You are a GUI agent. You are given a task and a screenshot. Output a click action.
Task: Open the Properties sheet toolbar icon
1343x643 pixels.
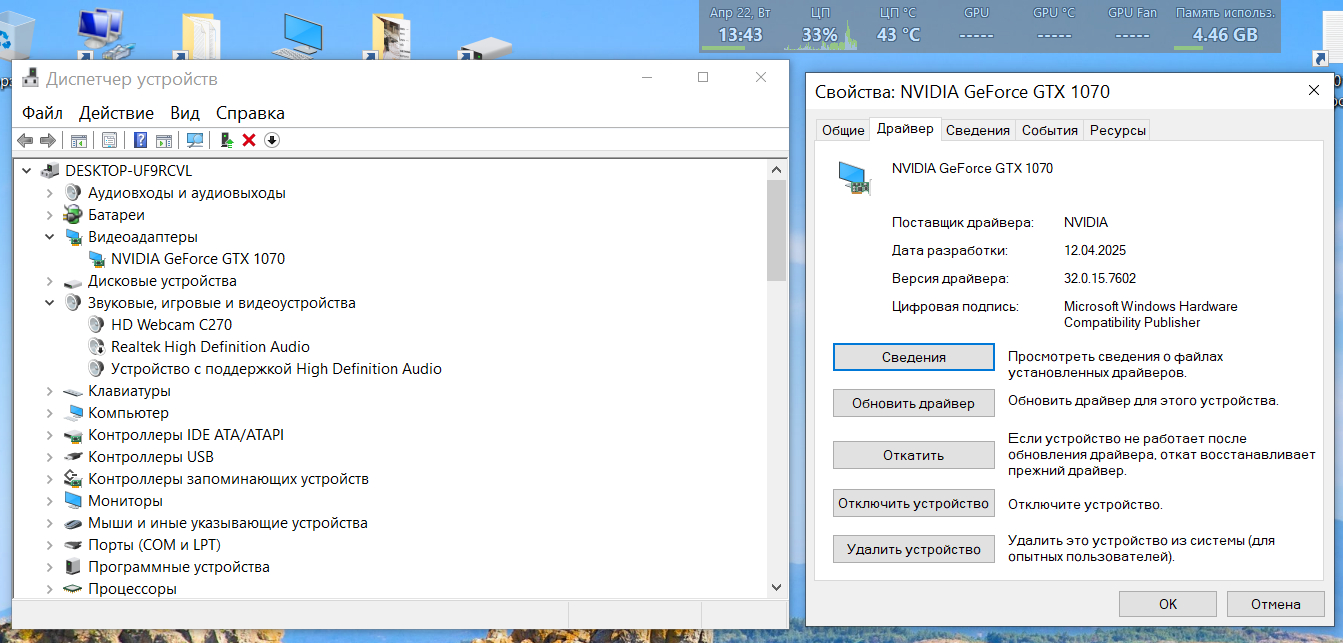(110, 140)
